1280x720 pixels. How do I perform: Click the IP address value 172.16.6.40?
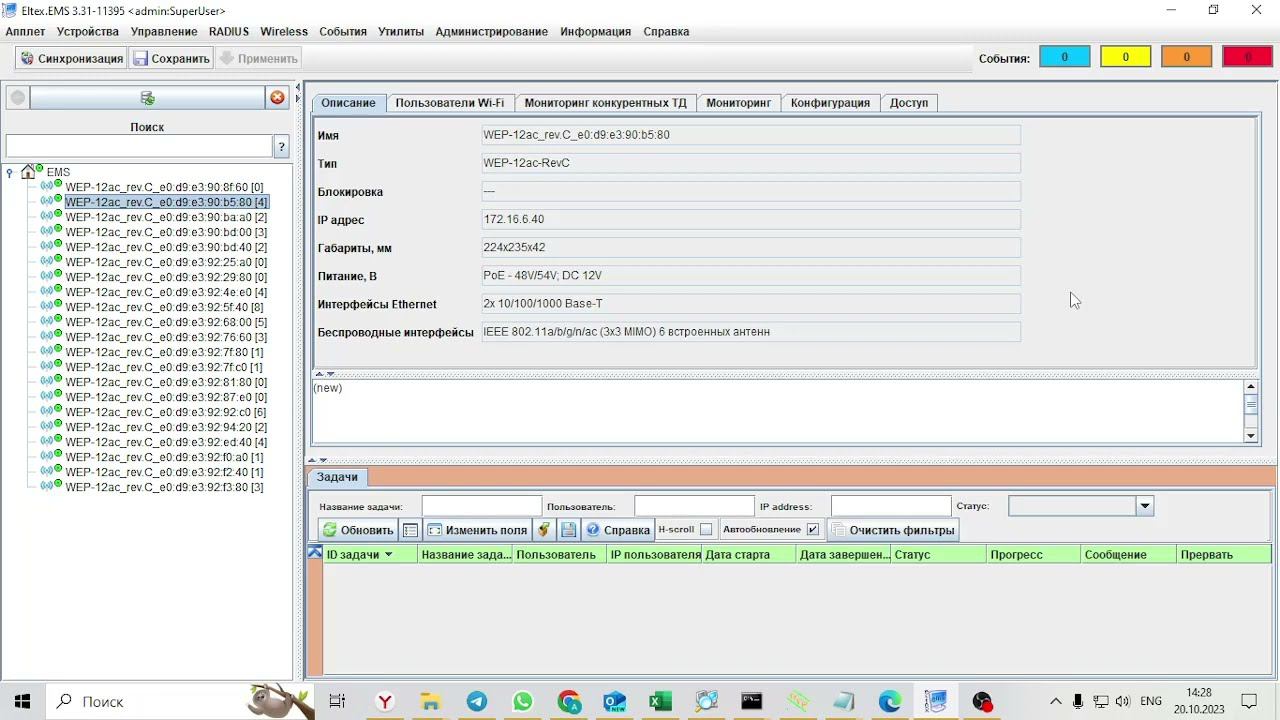[x=514, y=219]
